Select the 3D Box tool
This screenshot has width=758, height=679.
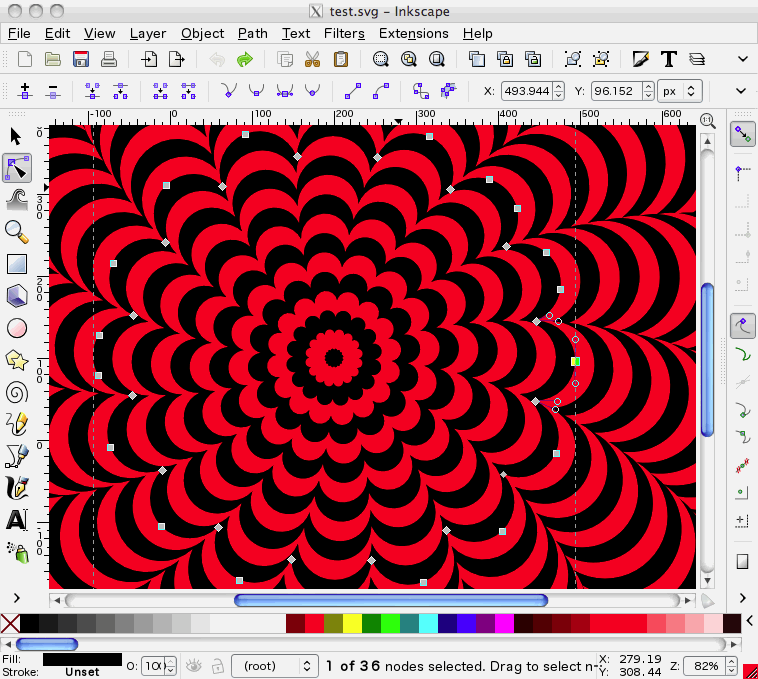click(x=17, y=295)
